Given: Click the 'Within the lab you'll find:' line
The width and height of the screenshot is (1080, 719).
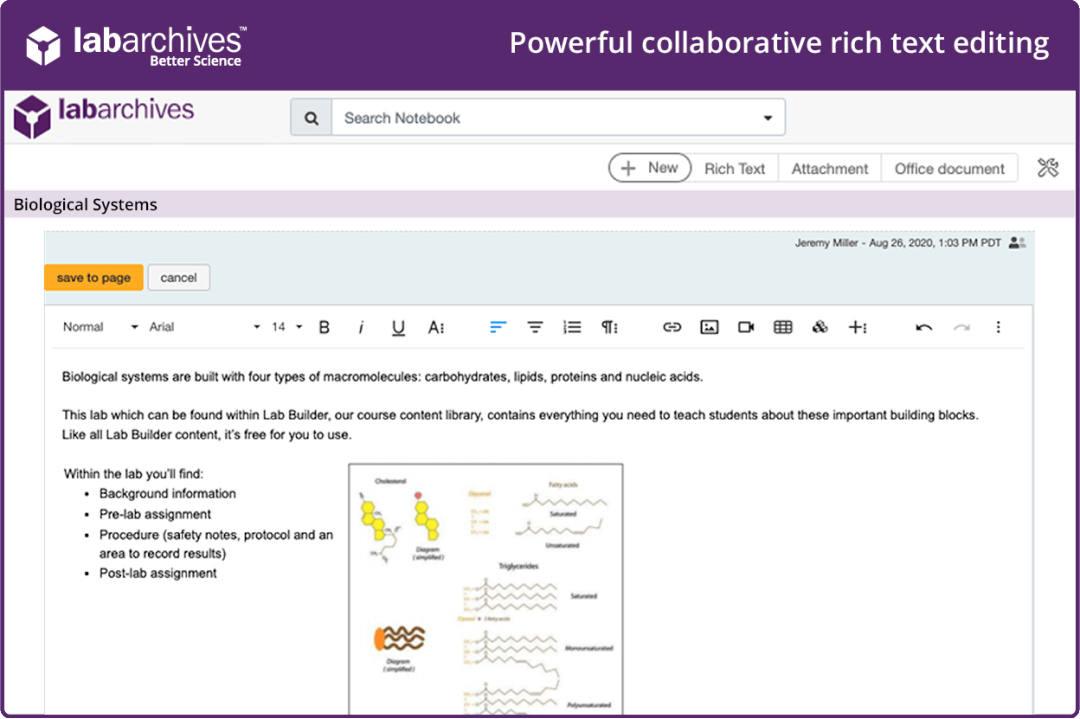Looking at the screenshot, I should tap(134, 474).
